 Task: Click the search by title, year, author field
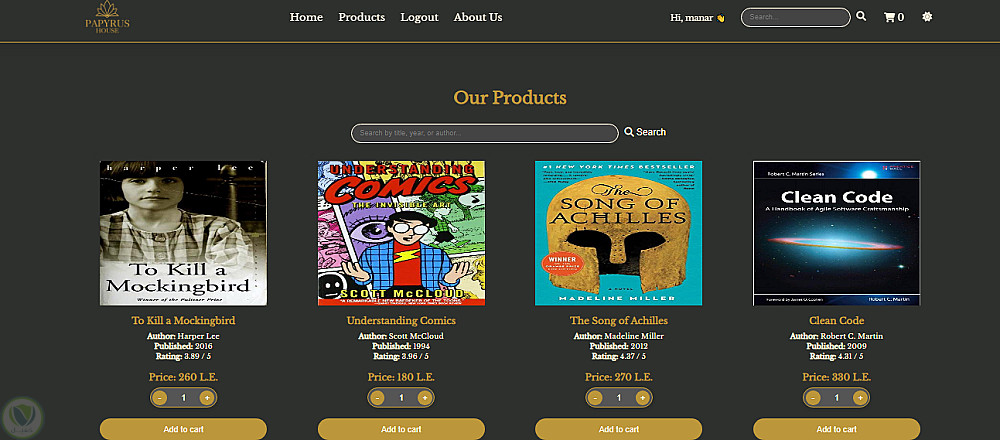[x=485, y=133]
